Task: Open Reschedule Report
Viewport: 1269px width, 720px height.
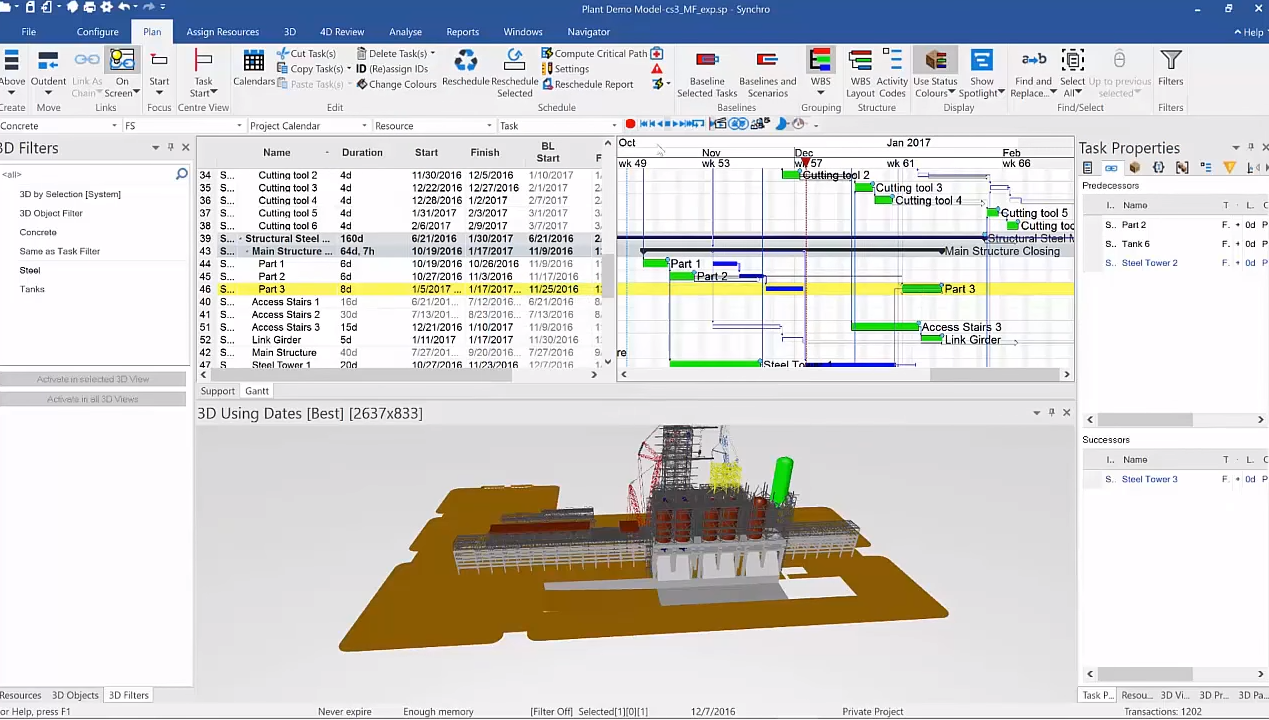Action: click(x=587, y=84)
